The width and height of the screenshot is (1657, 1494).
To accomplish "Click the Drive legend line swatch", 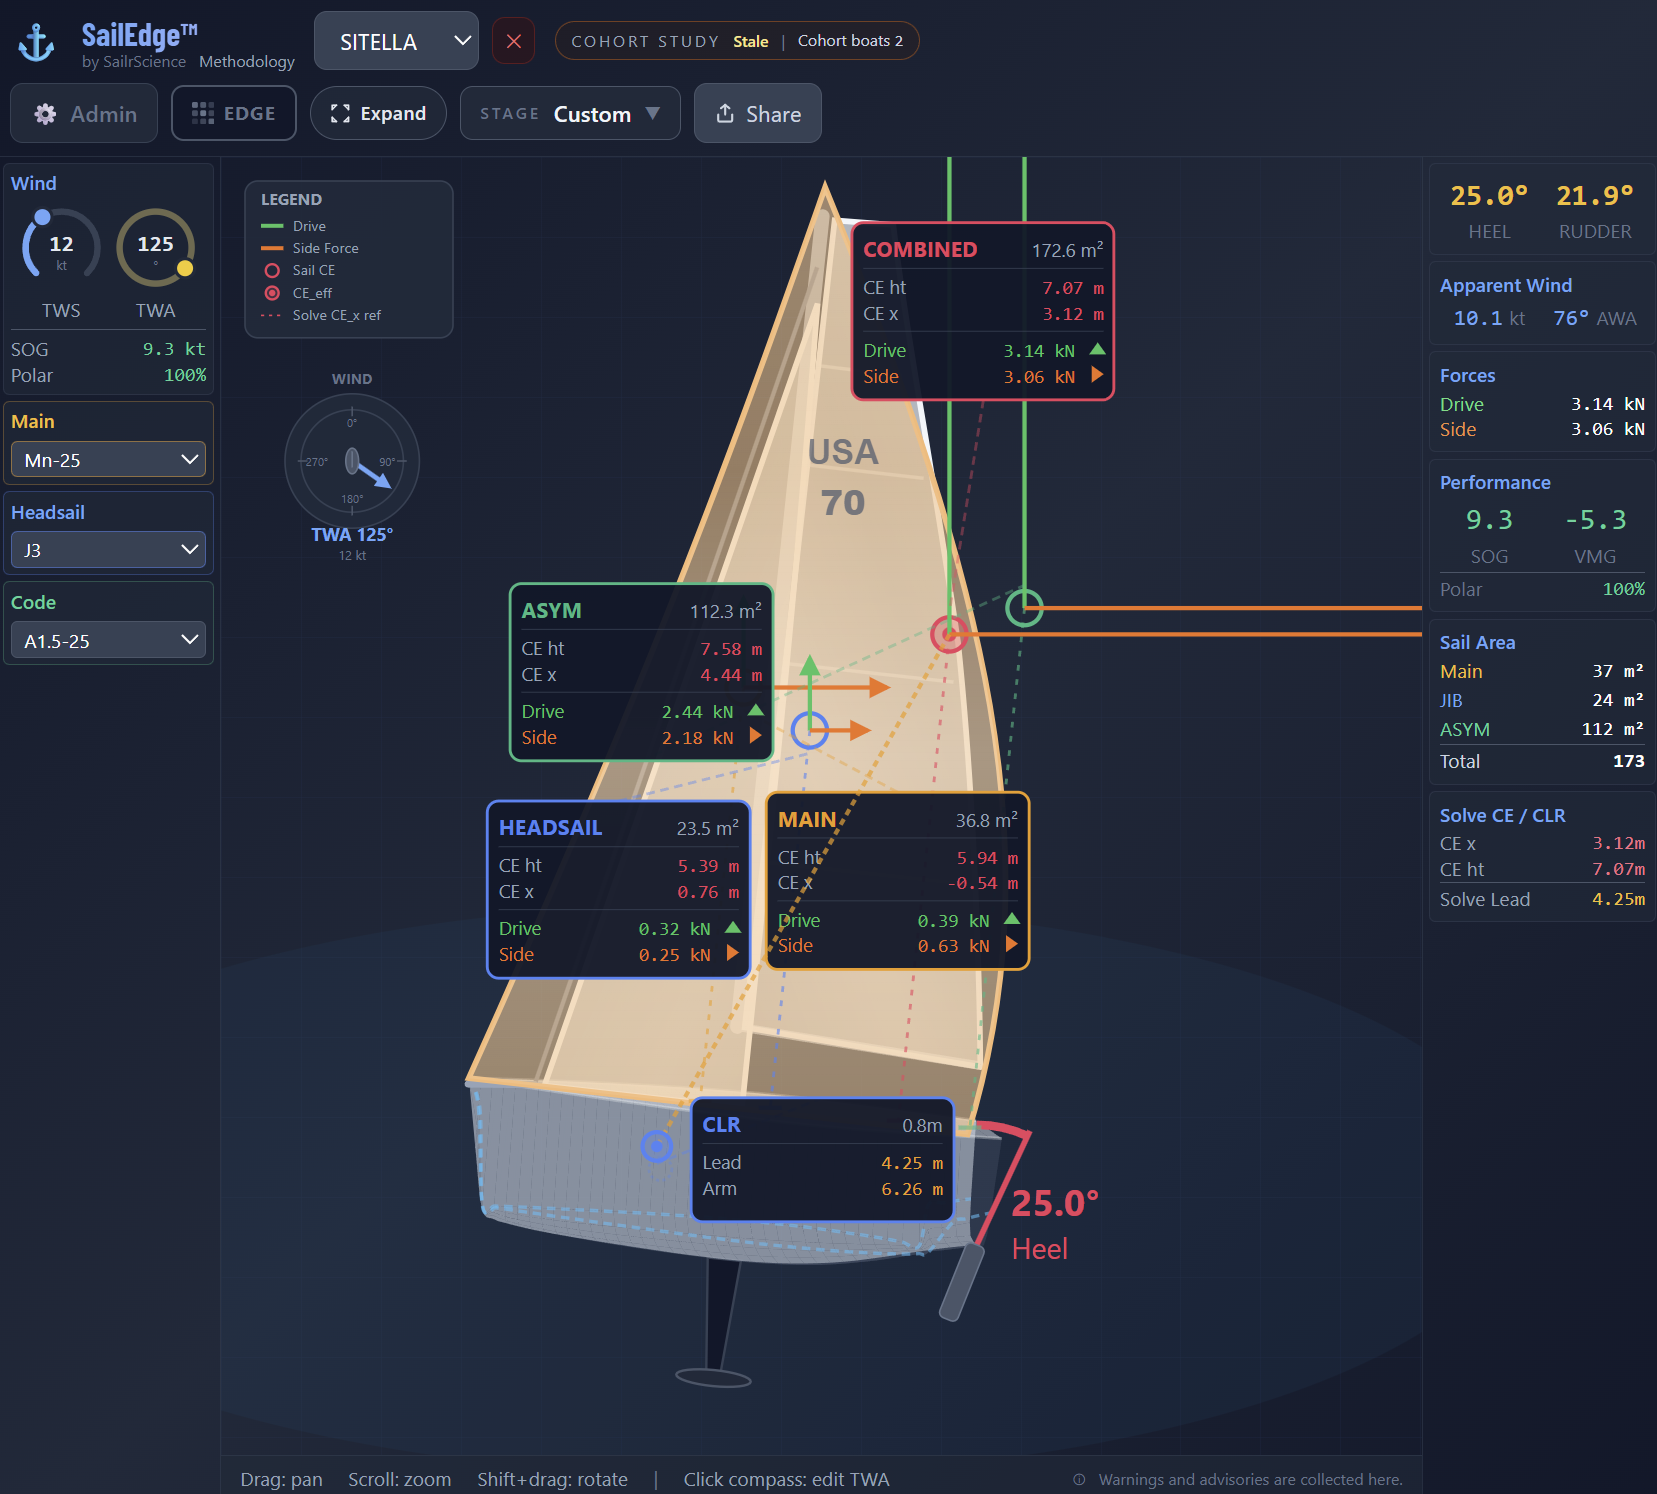I will [x=272, y=226].
